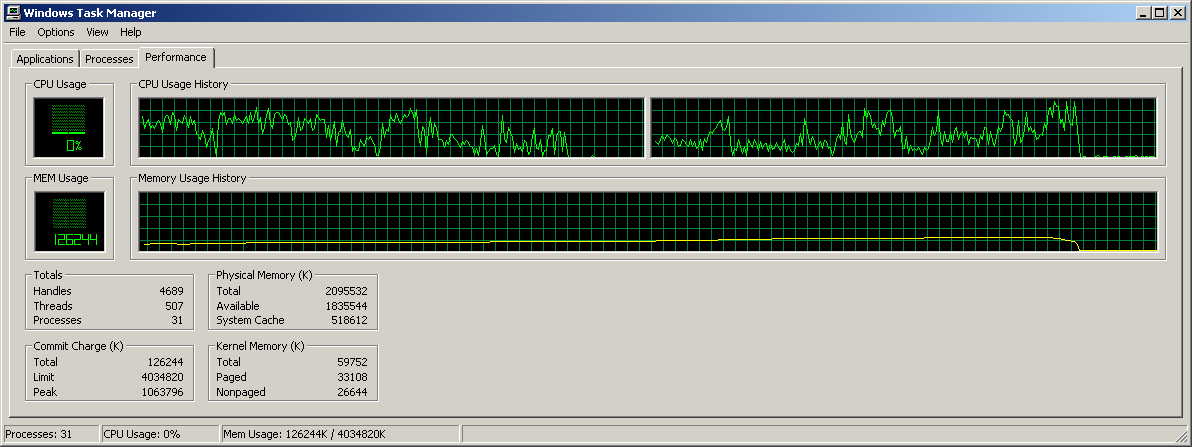Open the File menu

pyautogui.click(x=17, y=32)
